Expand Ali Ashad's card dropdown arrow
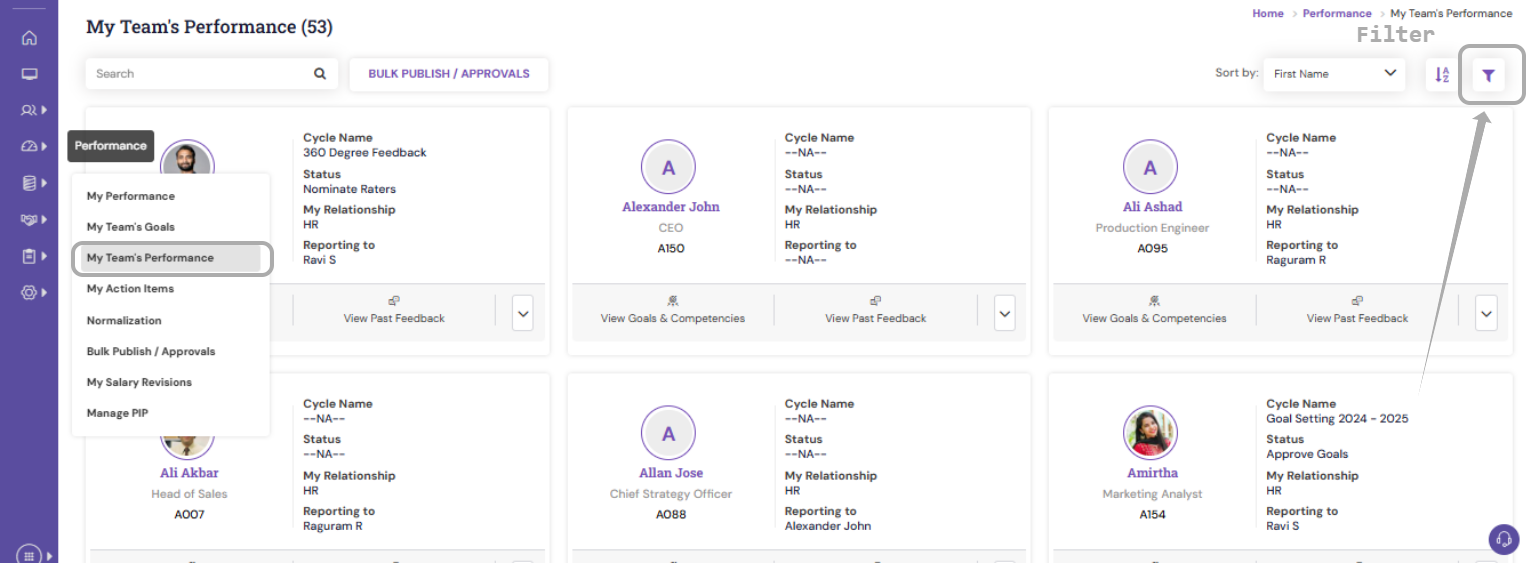Screen dimensions: 1531x563 point(1487,313)
